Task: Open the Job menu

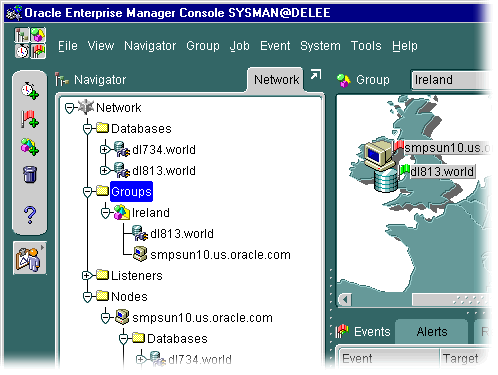Action: [x=239, y=46]
